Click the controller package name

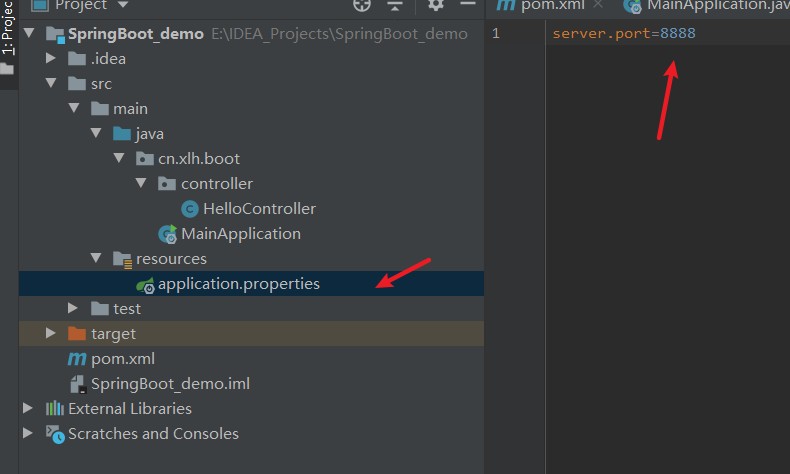tap(217, 184)
